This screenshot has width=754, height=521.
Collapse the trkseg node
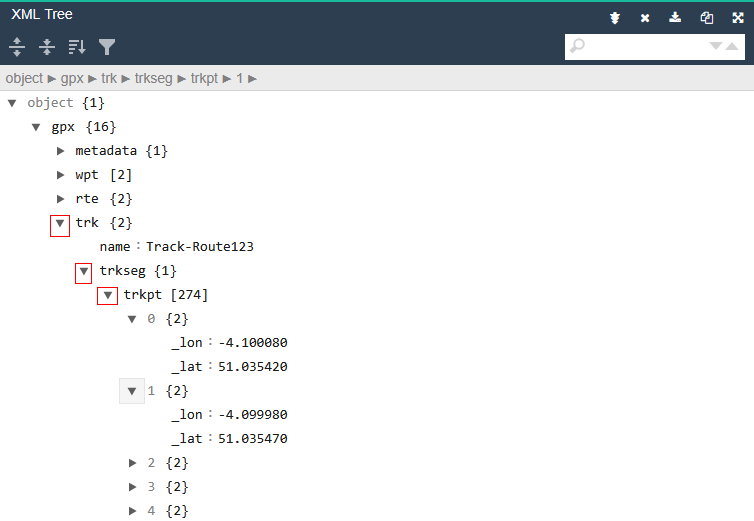[x=84, y=271]
